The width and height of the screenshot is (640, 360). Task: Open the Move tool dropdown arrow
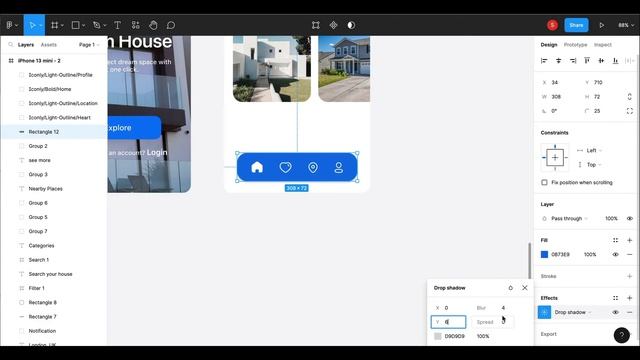[x=40, y=25]
